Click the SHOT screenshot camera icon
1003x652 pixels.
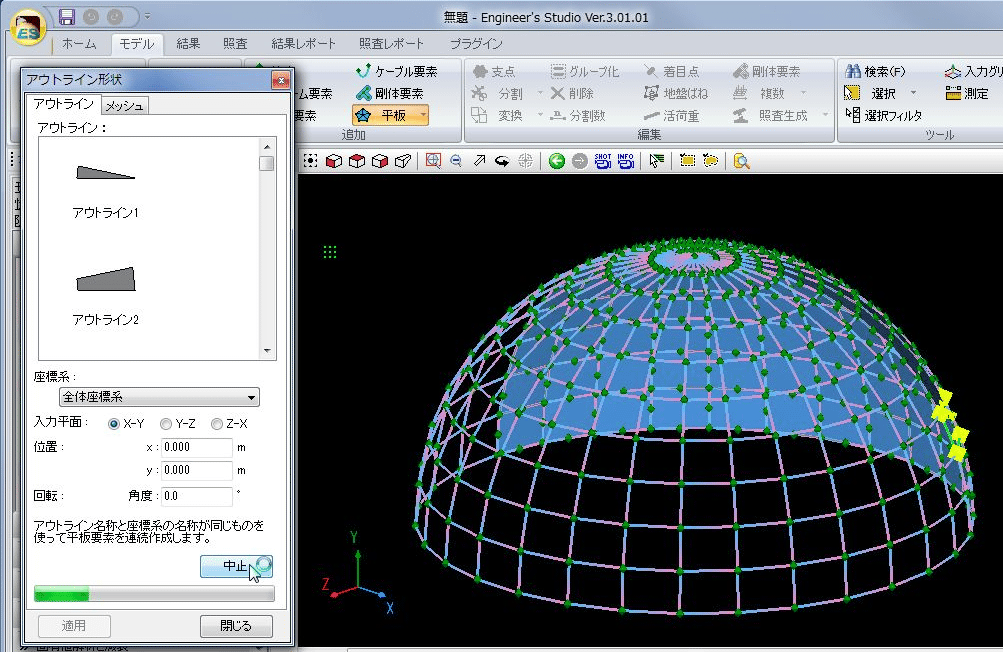[x=603, y=161]
